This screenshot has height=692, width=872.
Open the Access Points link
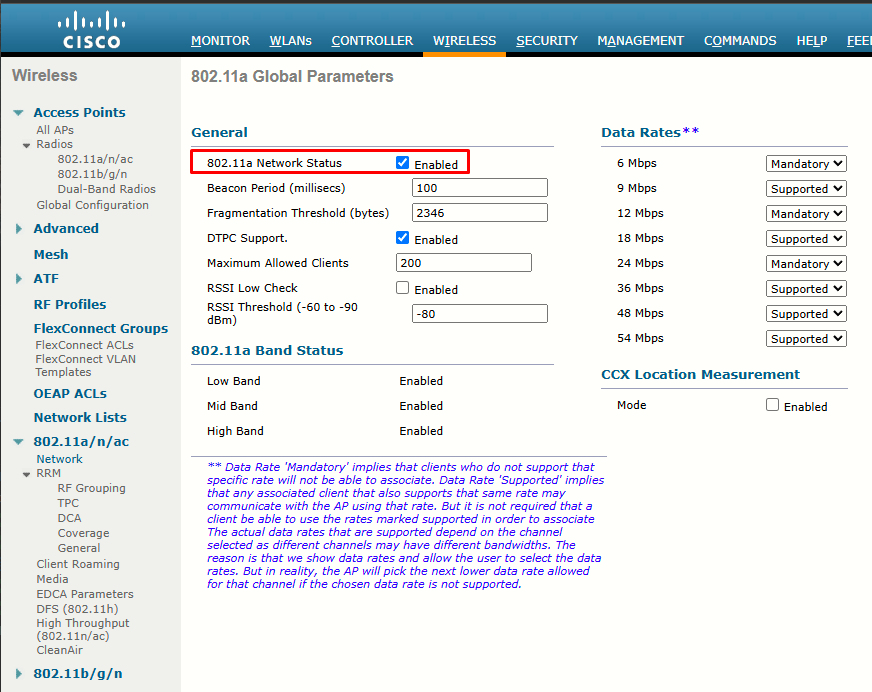80,112
